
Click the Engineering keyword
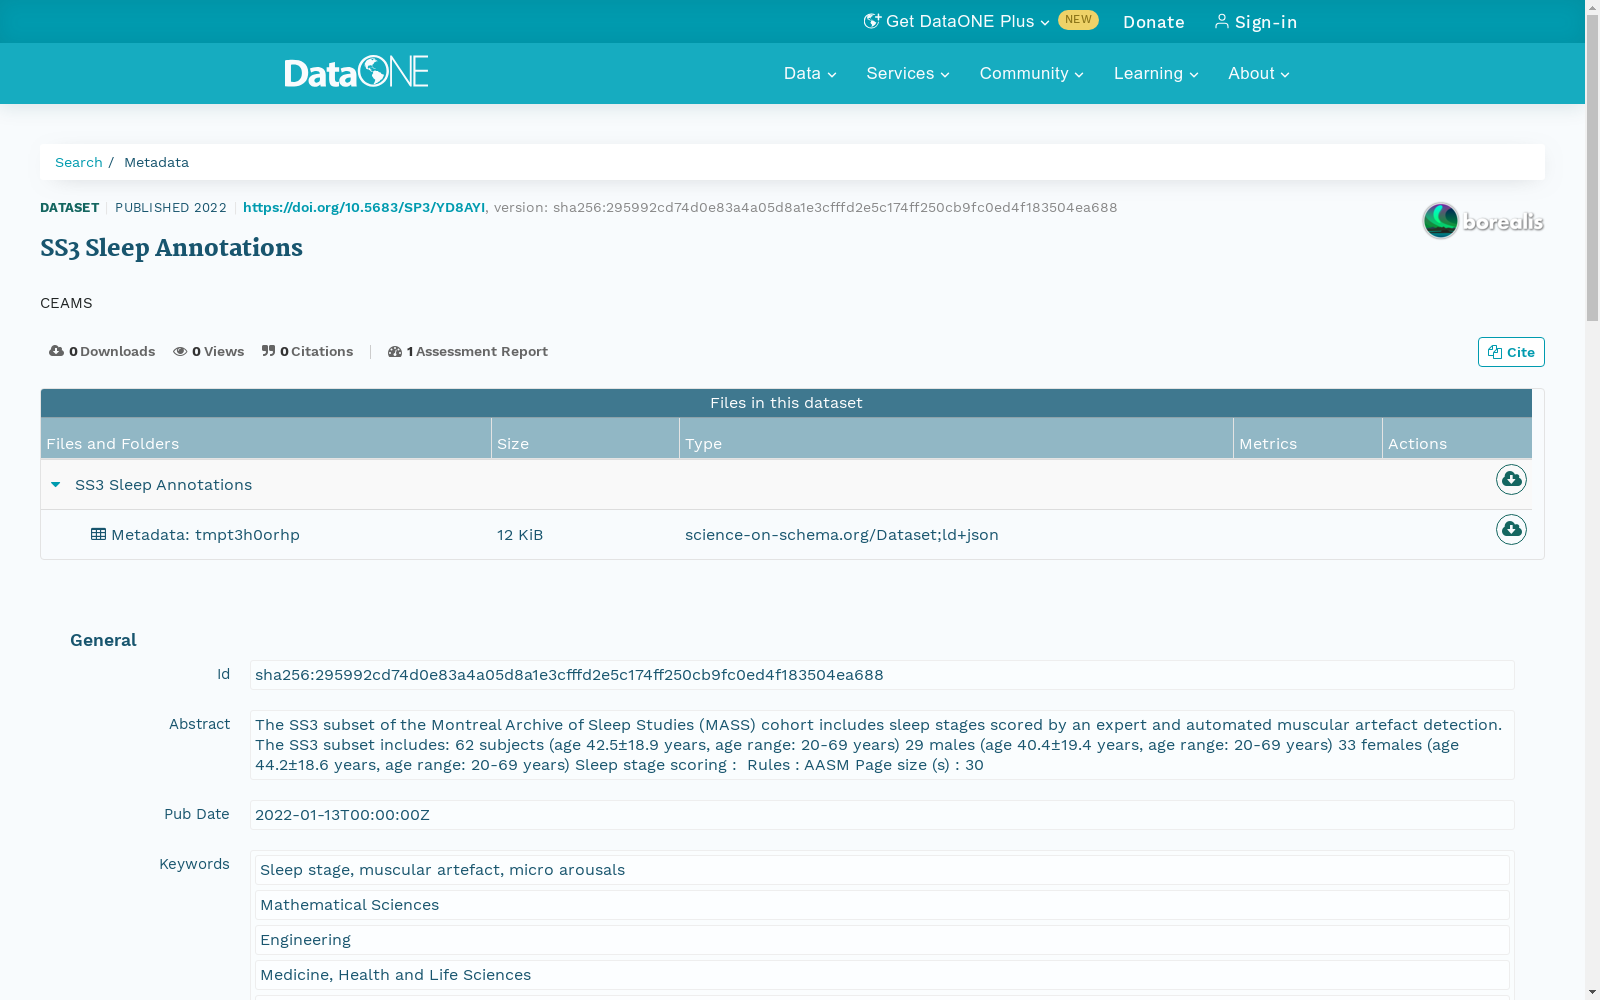pos(882,940)
